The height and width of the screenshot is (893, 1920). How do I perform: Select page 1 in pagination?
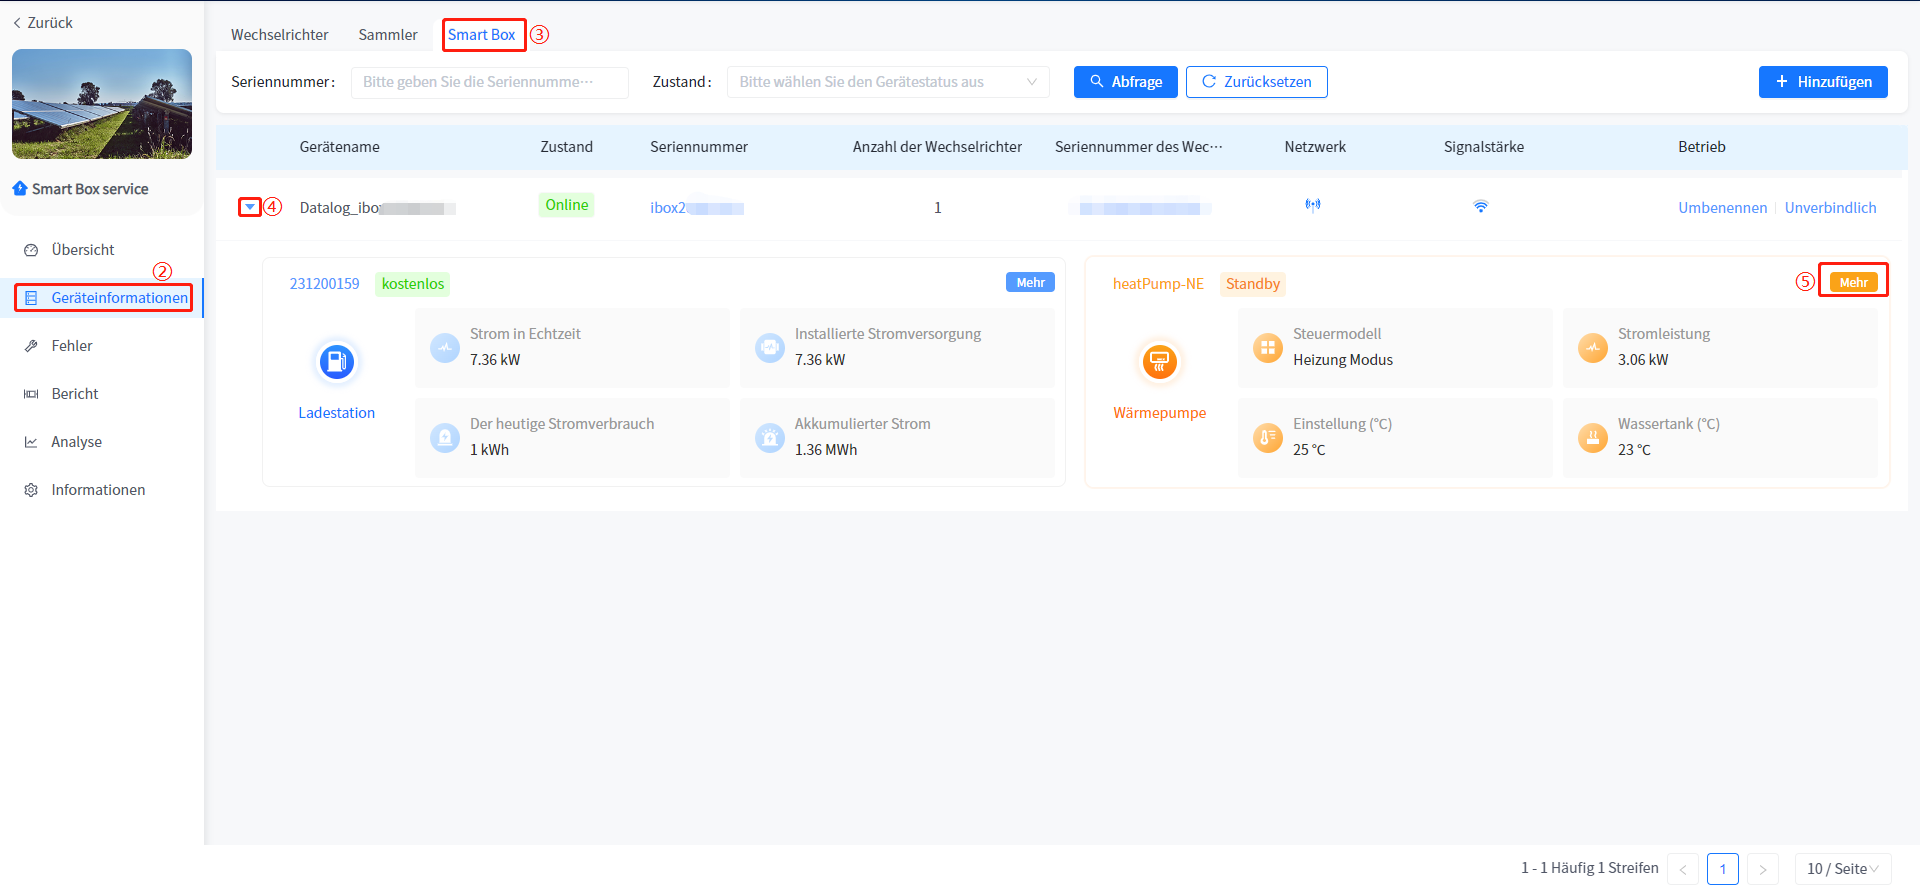click(x=1723, y=869)
